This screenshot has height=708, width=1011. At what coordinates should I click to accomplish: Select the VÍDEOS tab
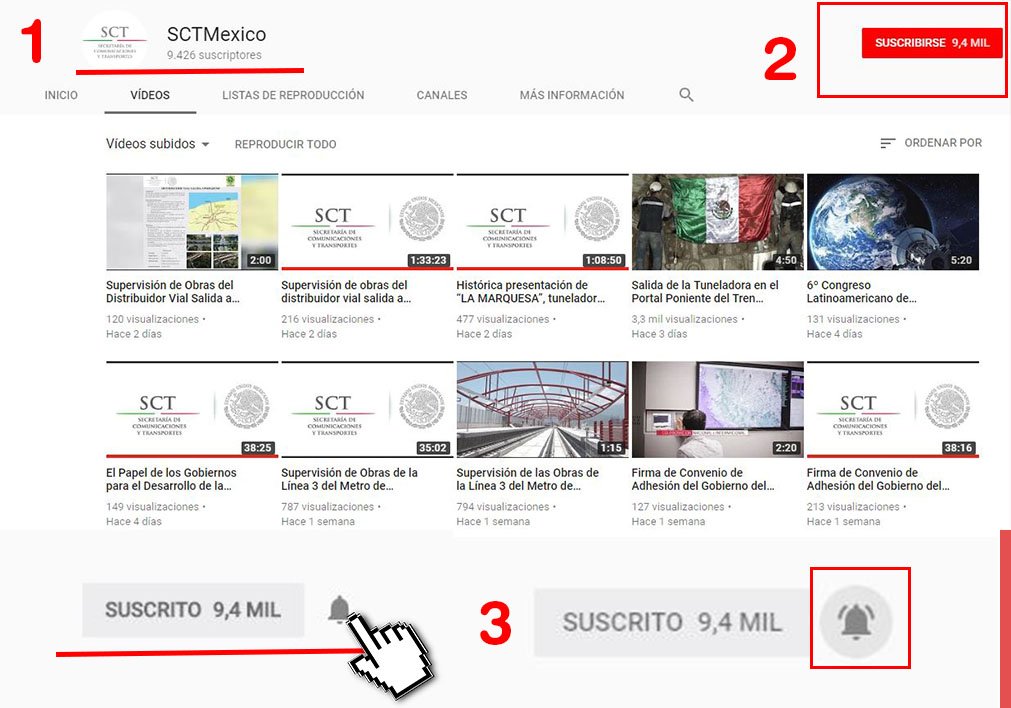coord(150,95)
